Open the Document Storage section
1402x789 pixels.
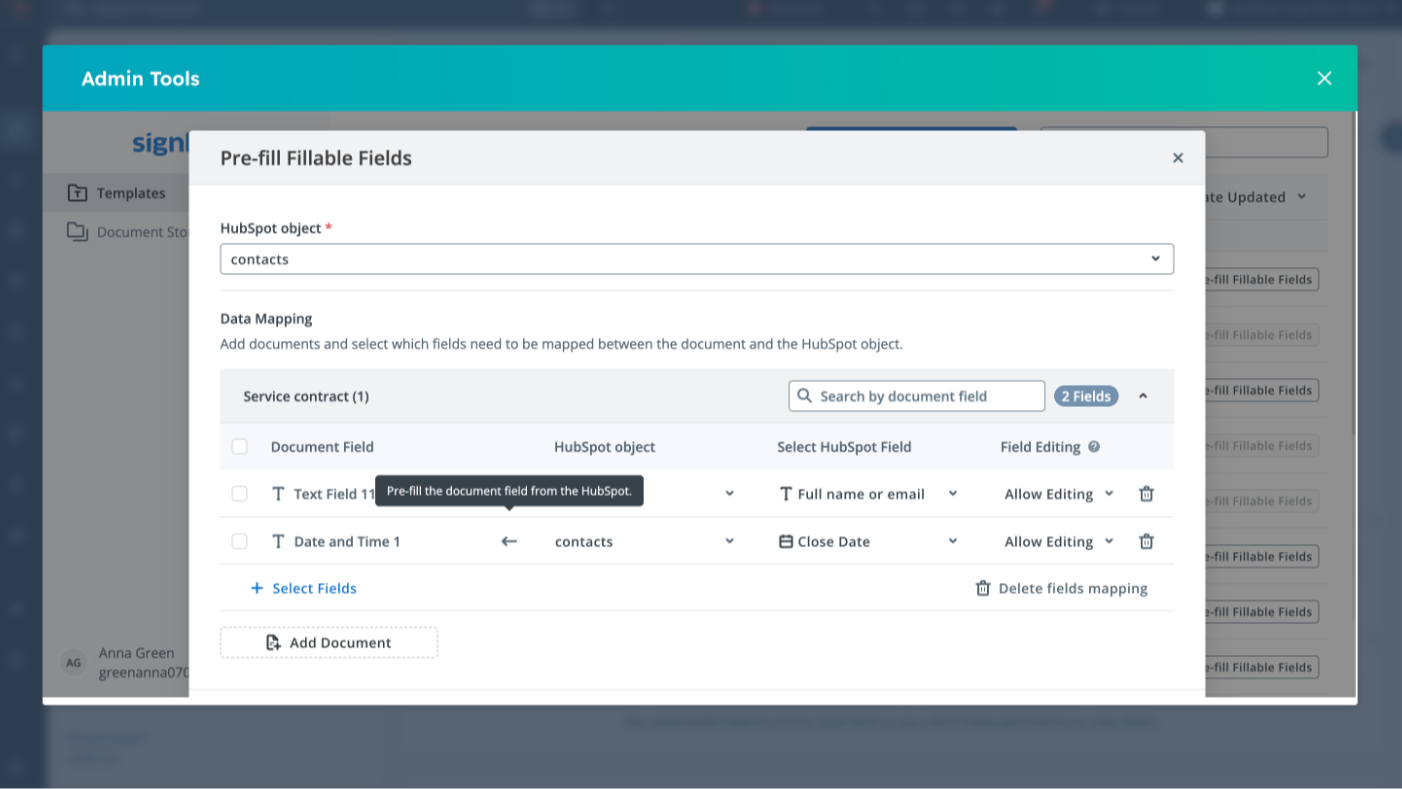coord(140,231)
